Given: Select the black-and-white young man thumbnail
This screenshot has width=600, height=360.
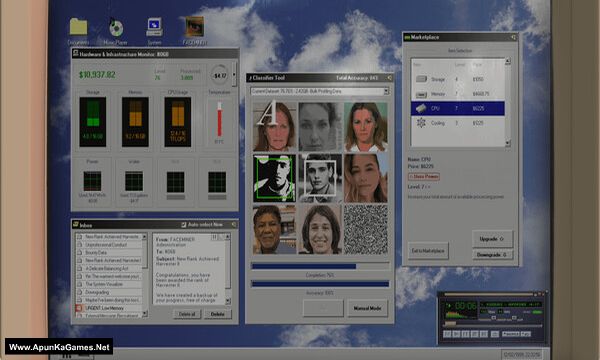Looking at the screenshot, I should (x=320, y=178).
